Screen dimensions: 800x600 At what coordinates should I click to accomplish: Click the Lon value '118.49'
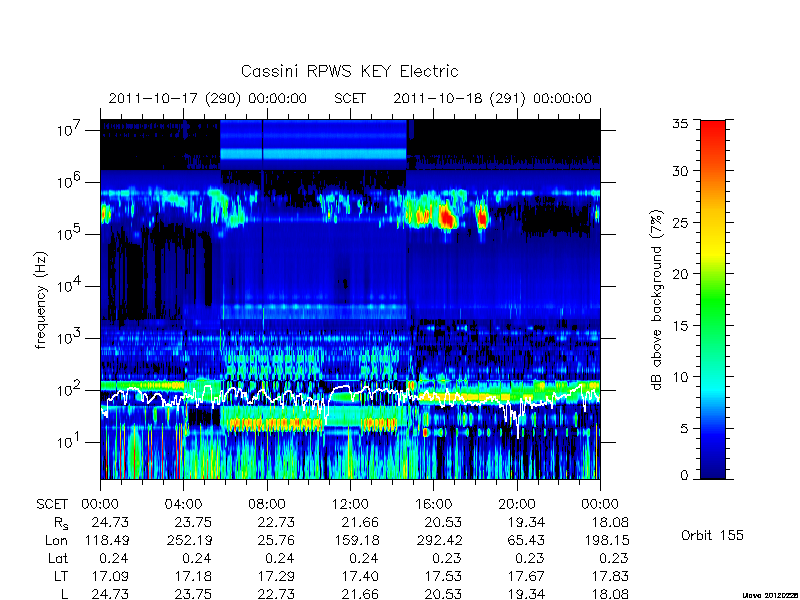click(106, 540)
